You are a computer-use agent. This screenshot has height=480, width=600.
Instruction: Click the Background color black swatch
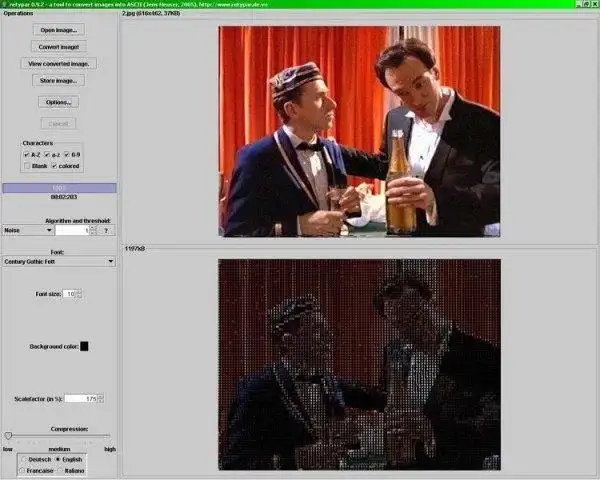(x=84, y=346)
